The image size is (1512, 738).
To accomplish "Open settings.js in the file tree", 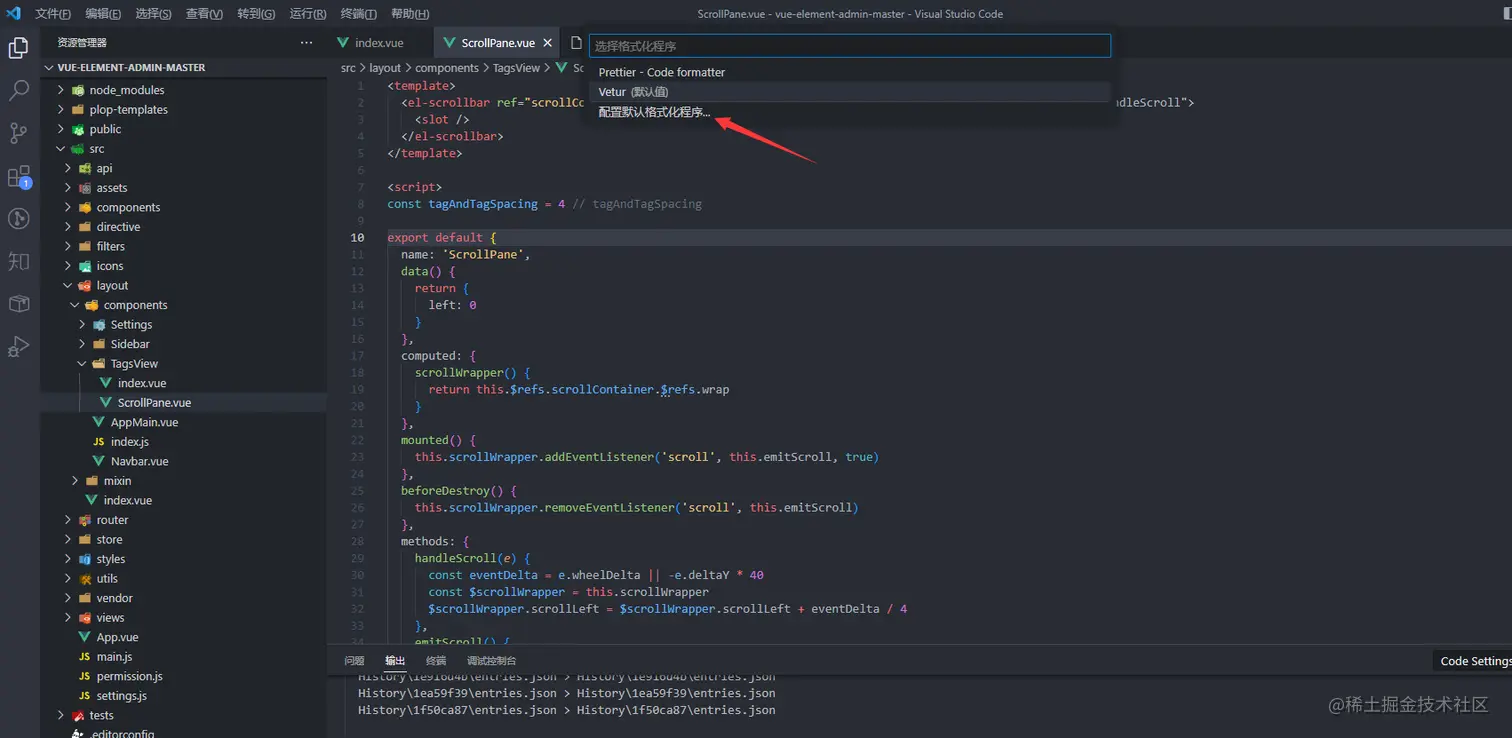I will tap(121, 696).
